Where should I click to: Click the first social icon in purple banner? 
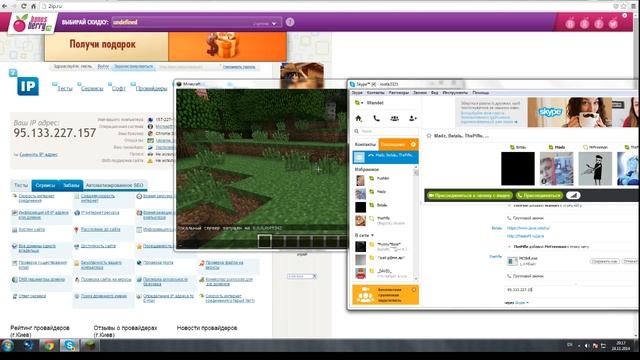(x=570, y=23)
